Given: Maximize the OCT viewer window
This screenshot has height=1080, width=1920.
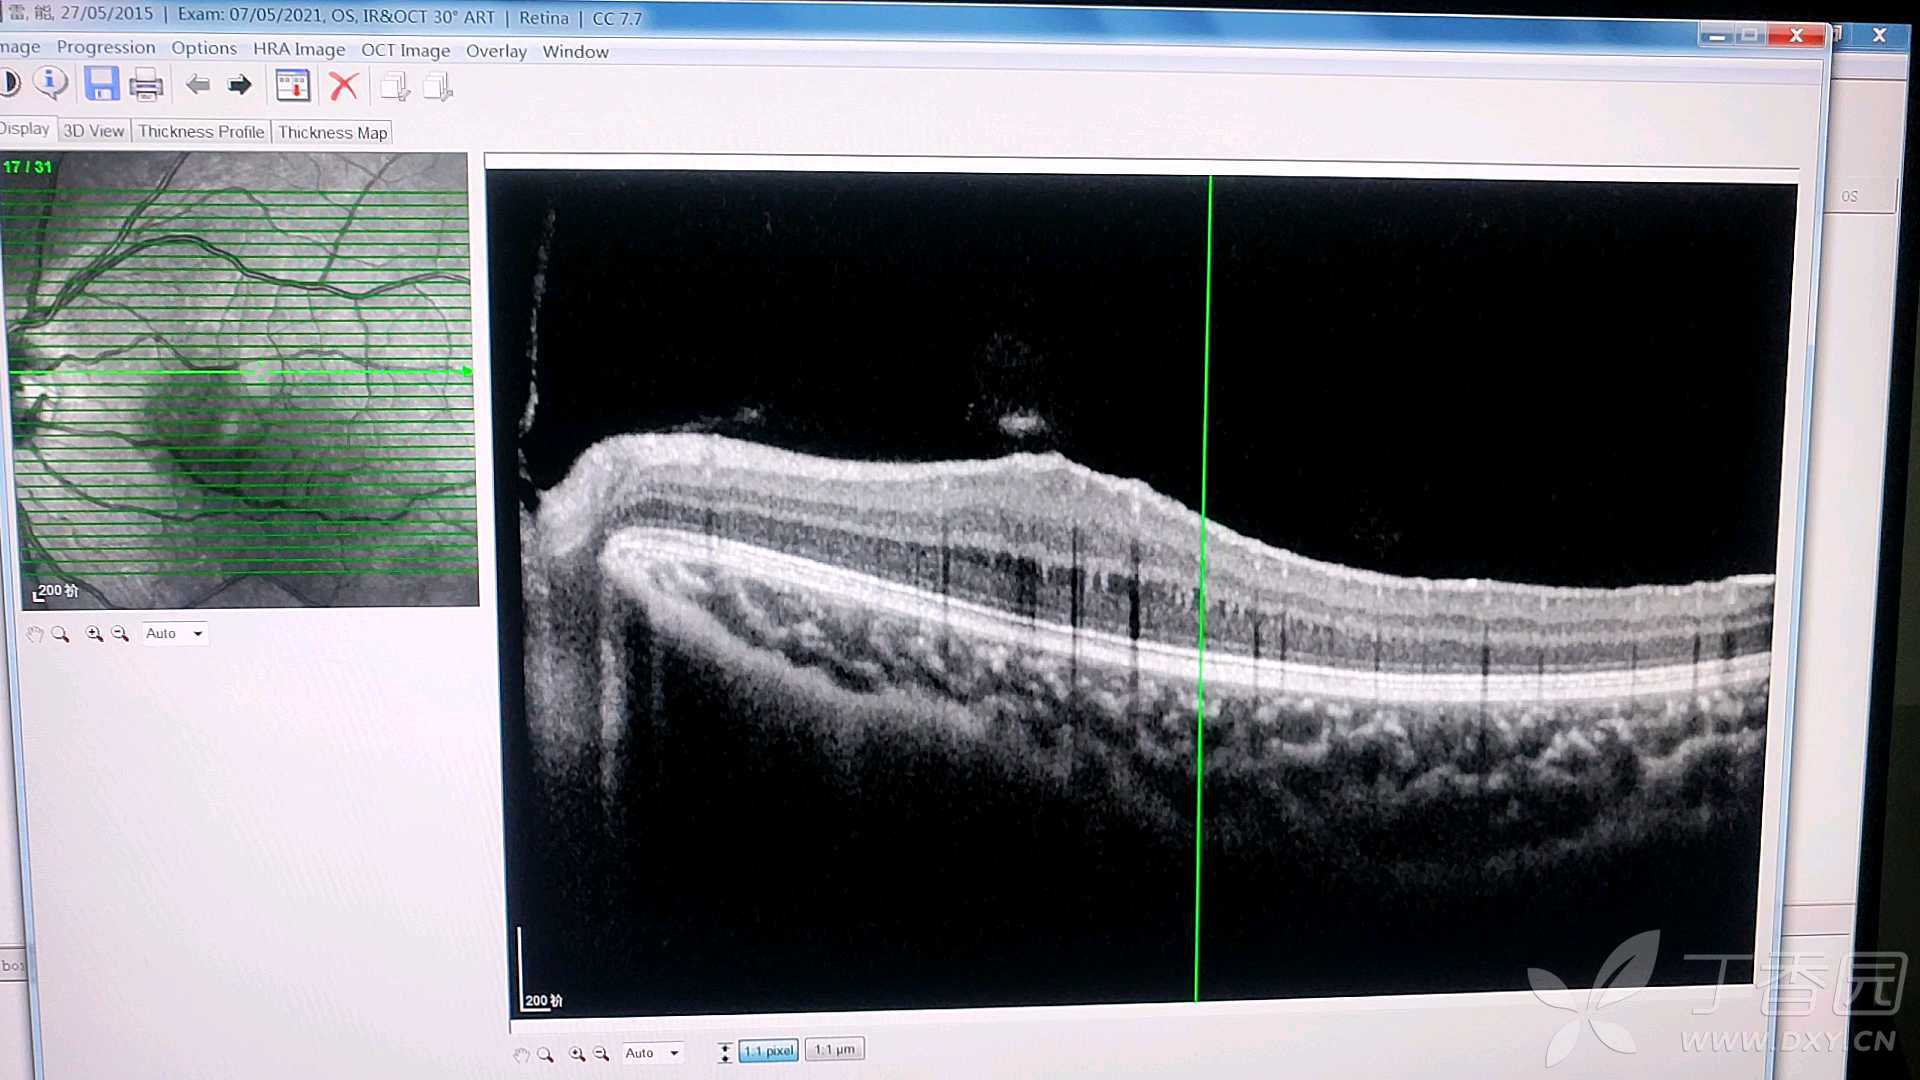Looking at the screenshot, I should pyautogui.click(x=1750, y=36).
